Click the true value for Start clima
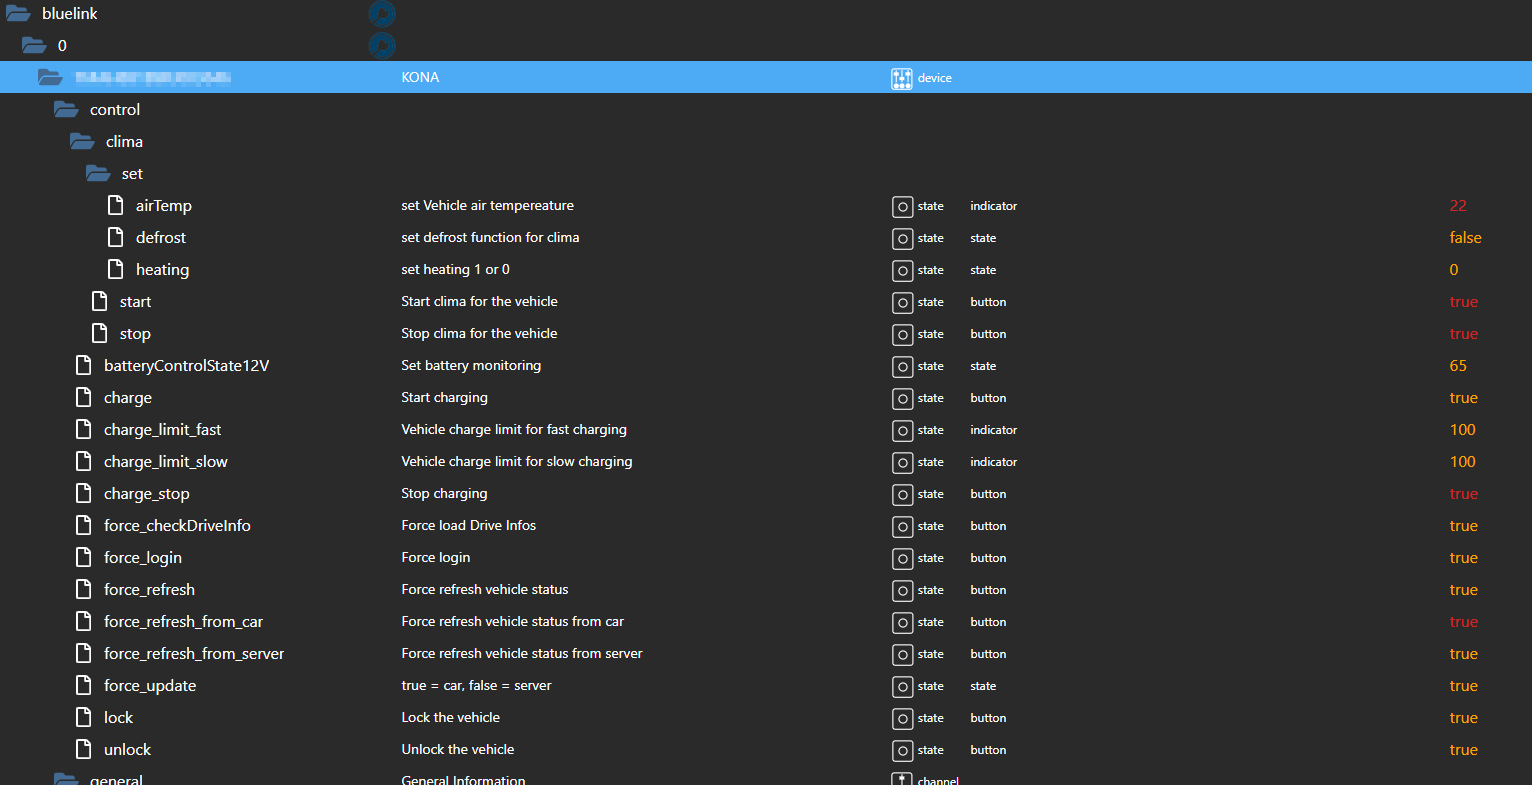 coord(1464,302)
